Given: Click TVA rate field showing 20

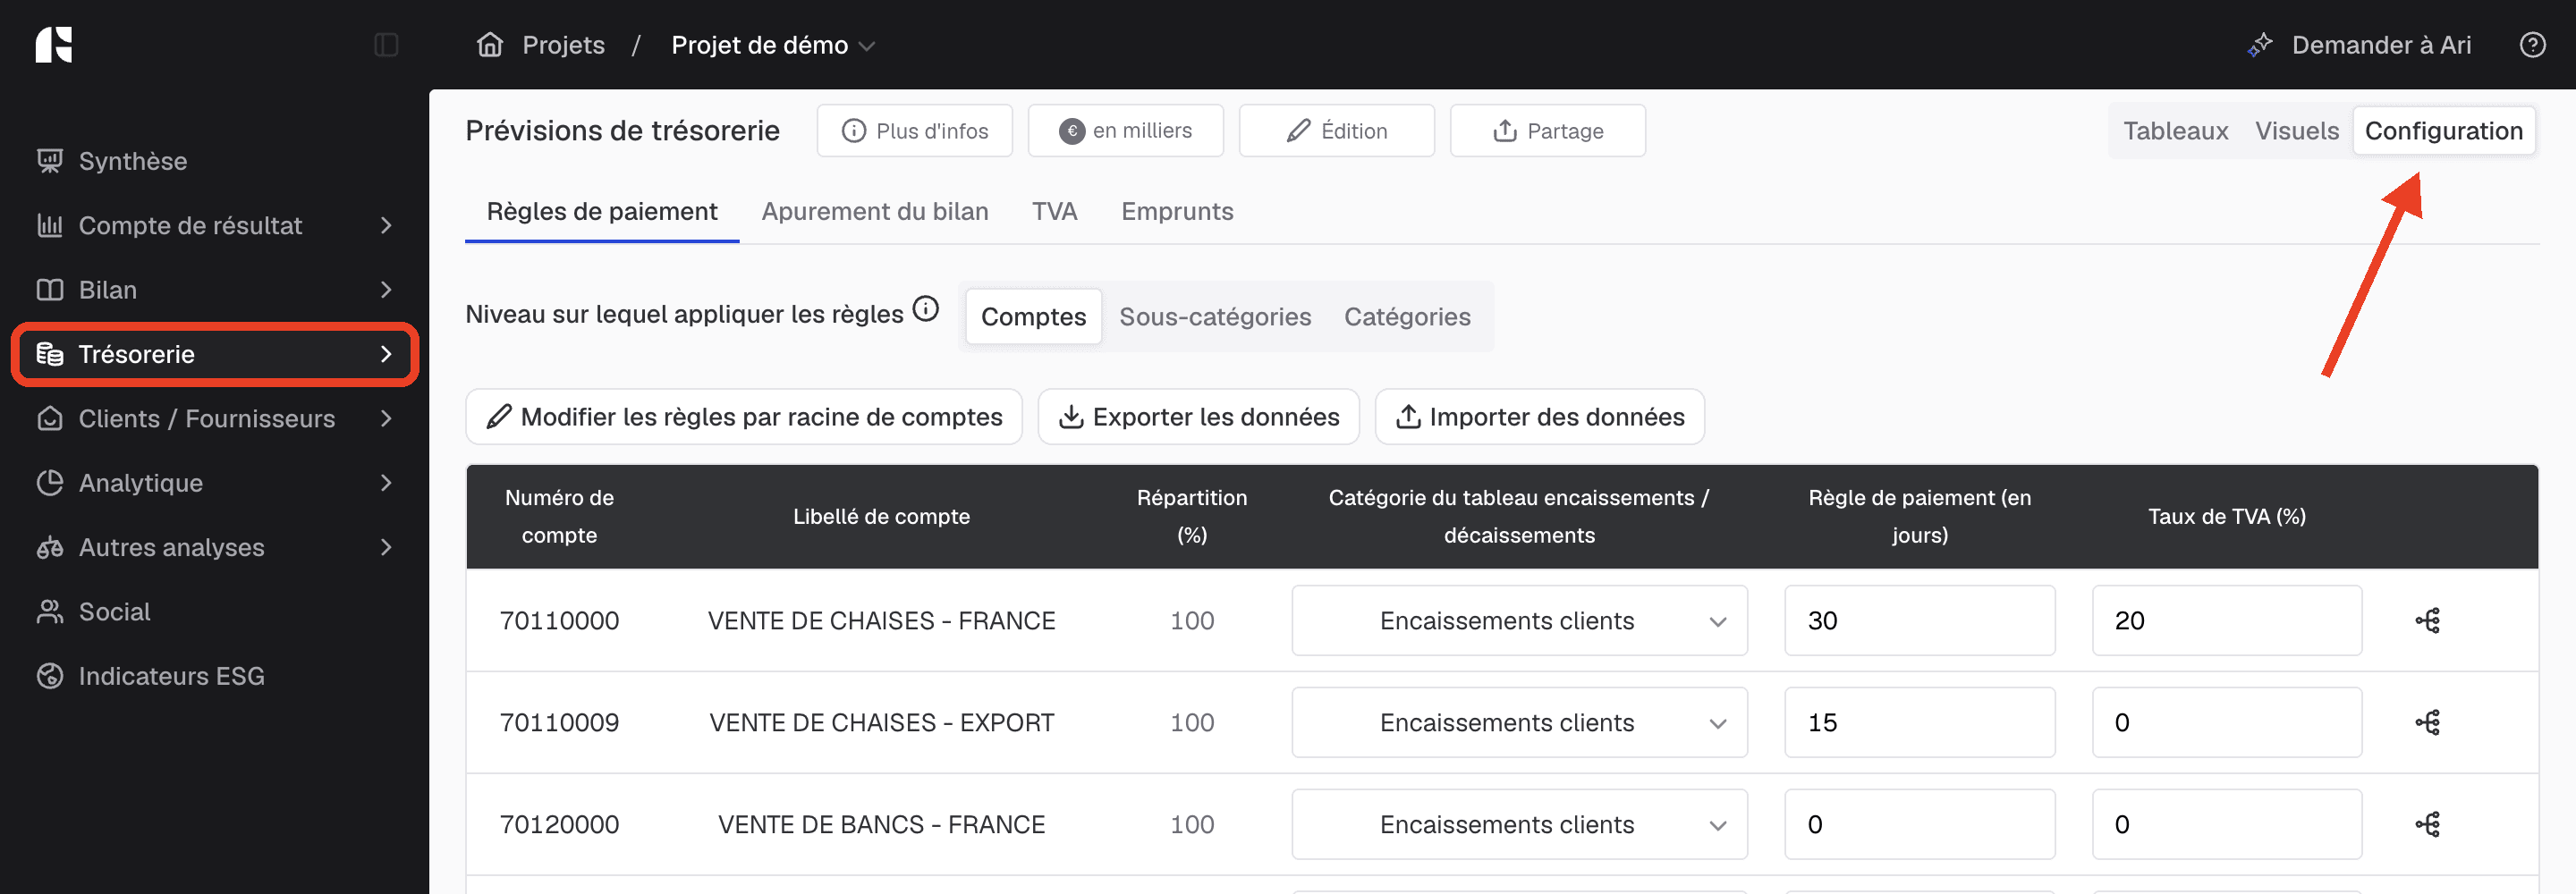Looking at the screenshot, I should pos(2227,621).
